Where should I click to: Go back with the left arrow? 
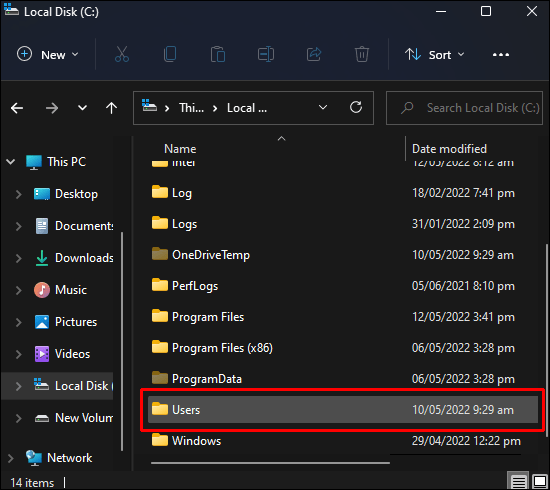(x=17, y=108)
